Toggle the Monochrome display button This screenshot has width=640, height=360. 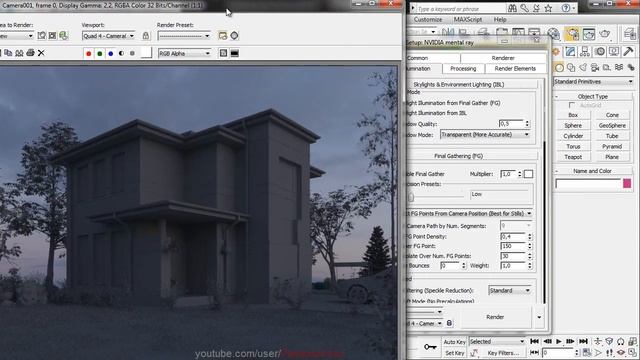click(x=132, y=53)
